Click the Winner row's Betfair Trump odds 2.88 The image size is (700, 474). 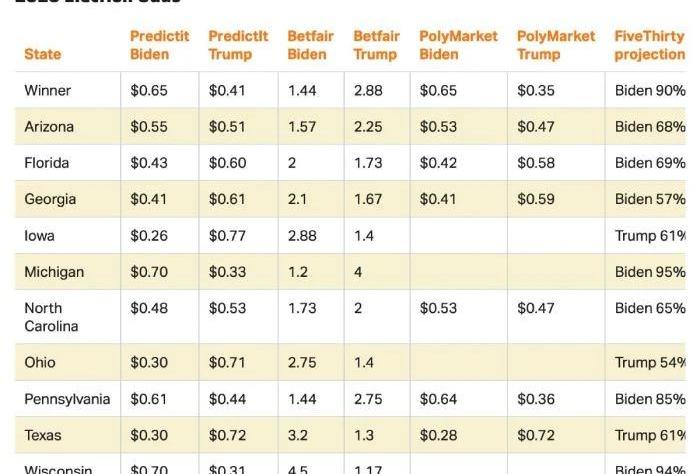(368, 91)
